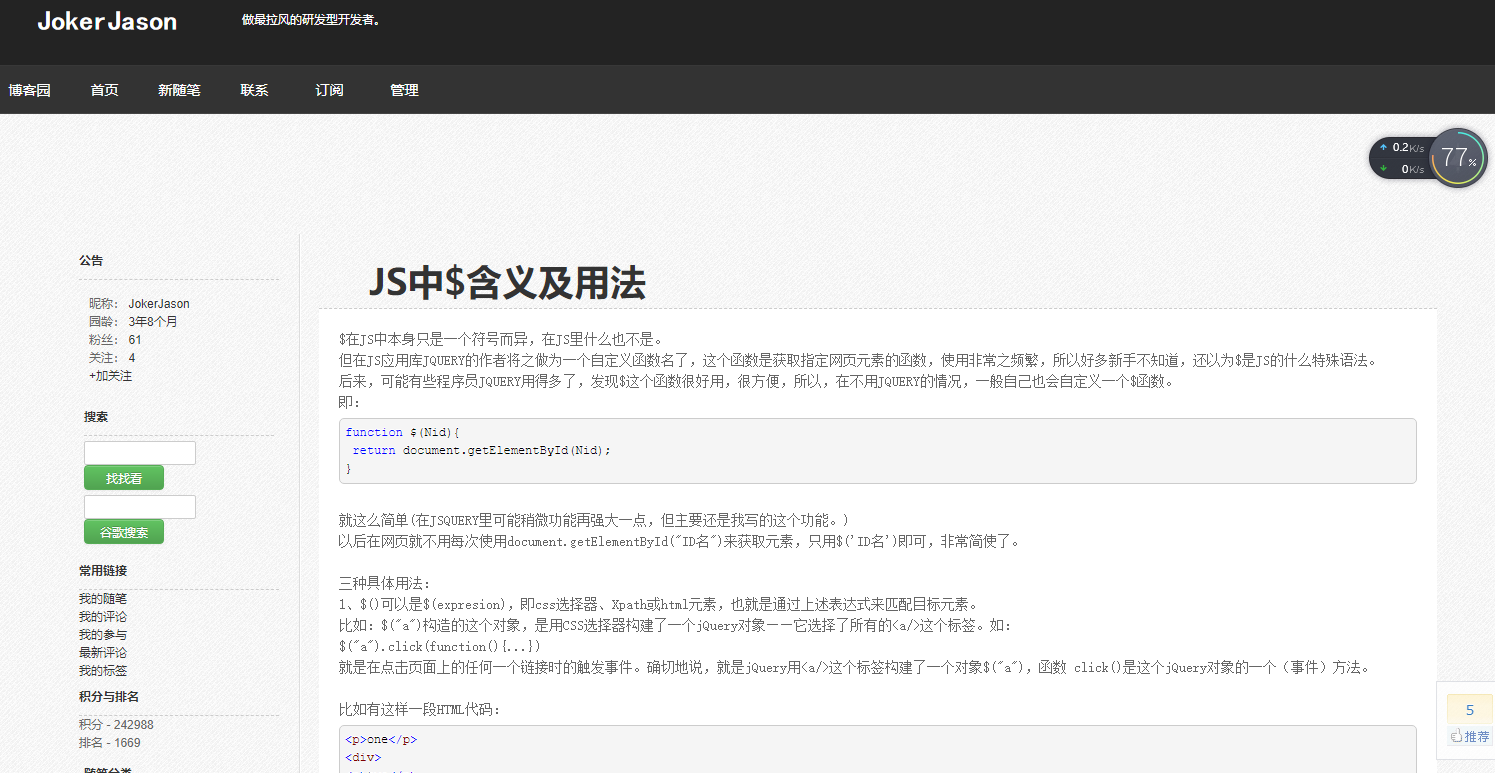Click the 三种具体用法: paragraph line

(385, 583)
